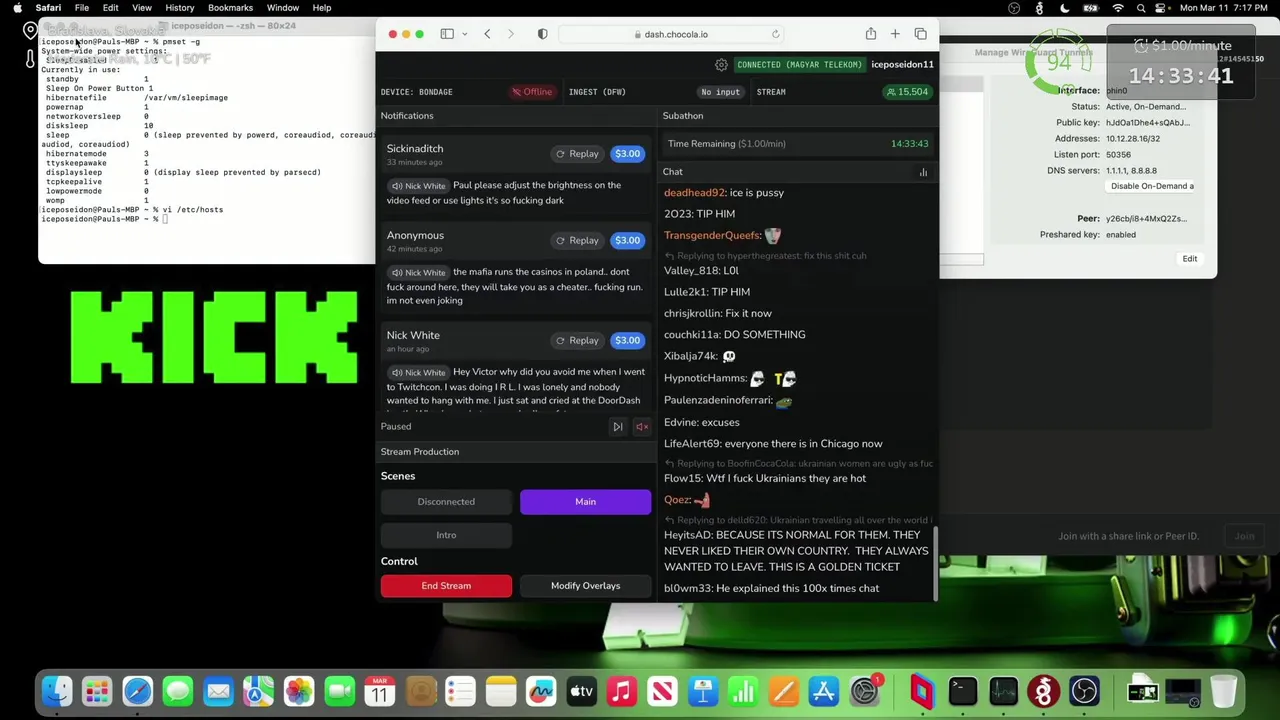Click the dash.chocola.io address bar
The image size is (1280, 720).
tap(670, 34)
